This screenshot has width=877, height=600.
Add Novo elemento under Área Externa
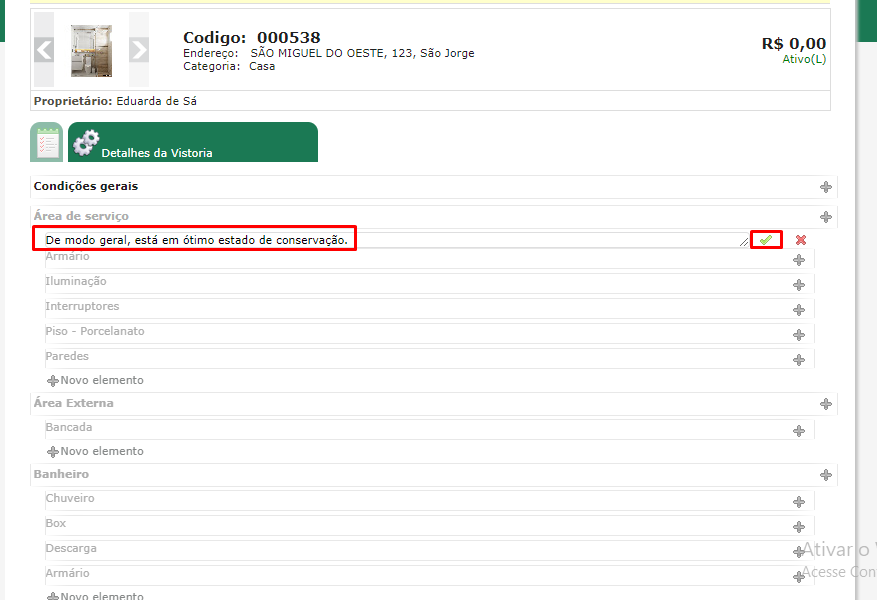click(x=95, y=451)
